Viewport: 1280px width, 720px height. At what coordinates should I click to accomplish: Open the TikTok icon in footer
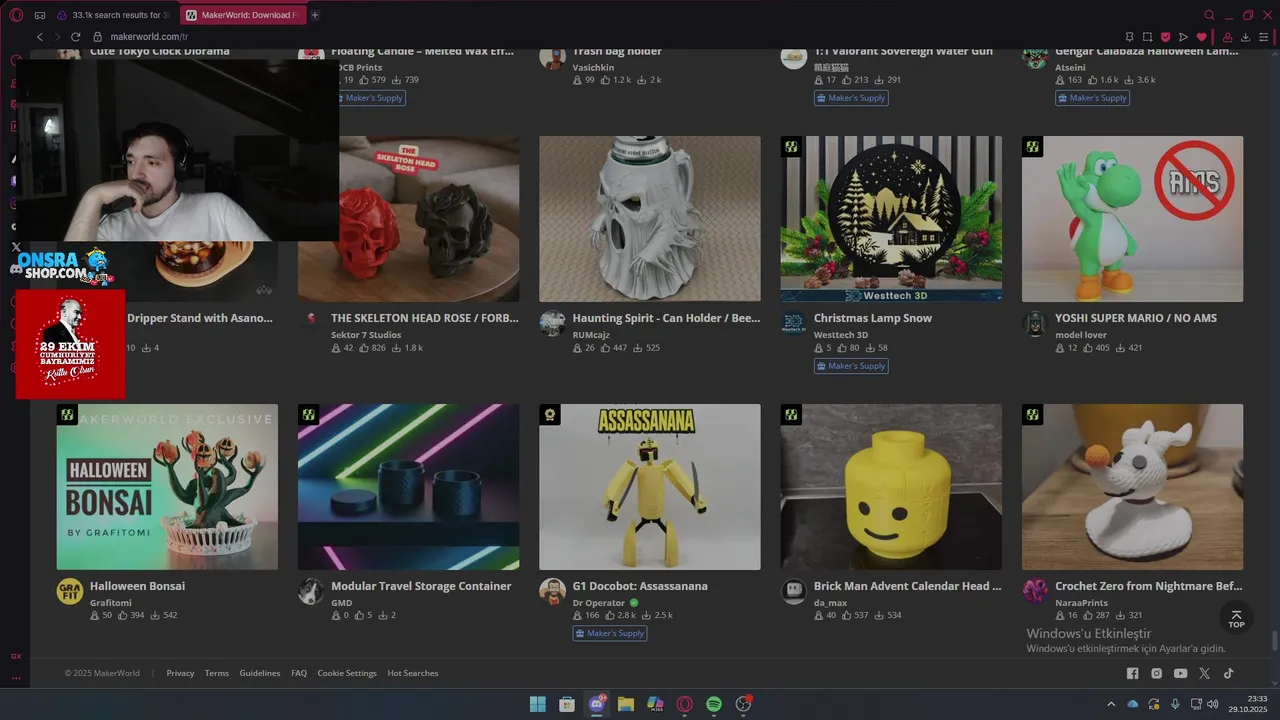[x=1229, y=674]
